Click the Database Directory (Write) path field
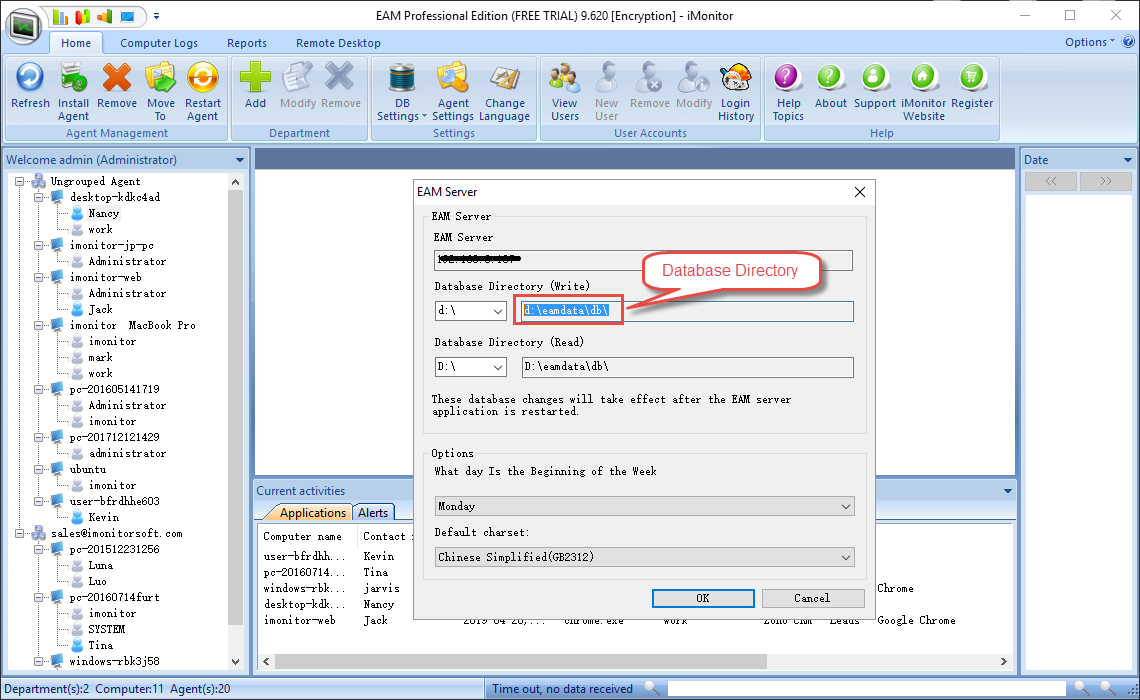The height and width of the screenshot is (700, 1140). tap(687, 311)
